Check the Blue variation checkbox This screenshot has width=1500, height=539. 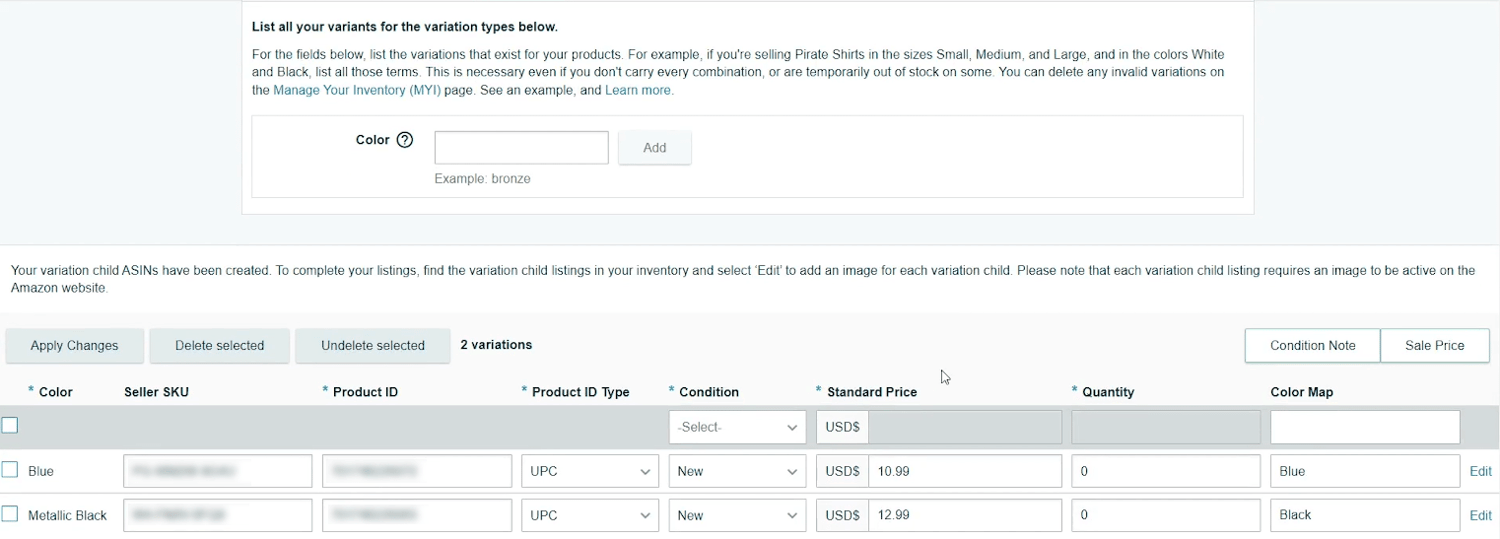(x=10, y=470)
